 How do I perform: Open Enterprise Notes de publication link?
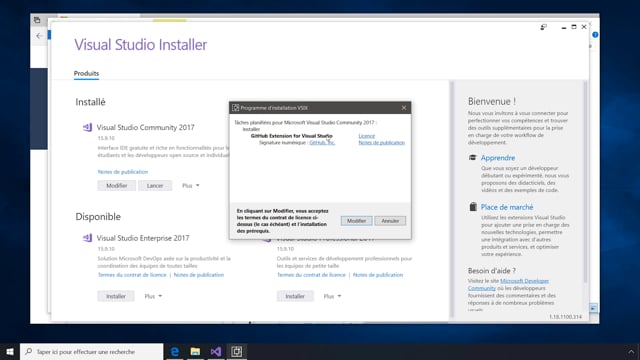click(x=199, y=275)
